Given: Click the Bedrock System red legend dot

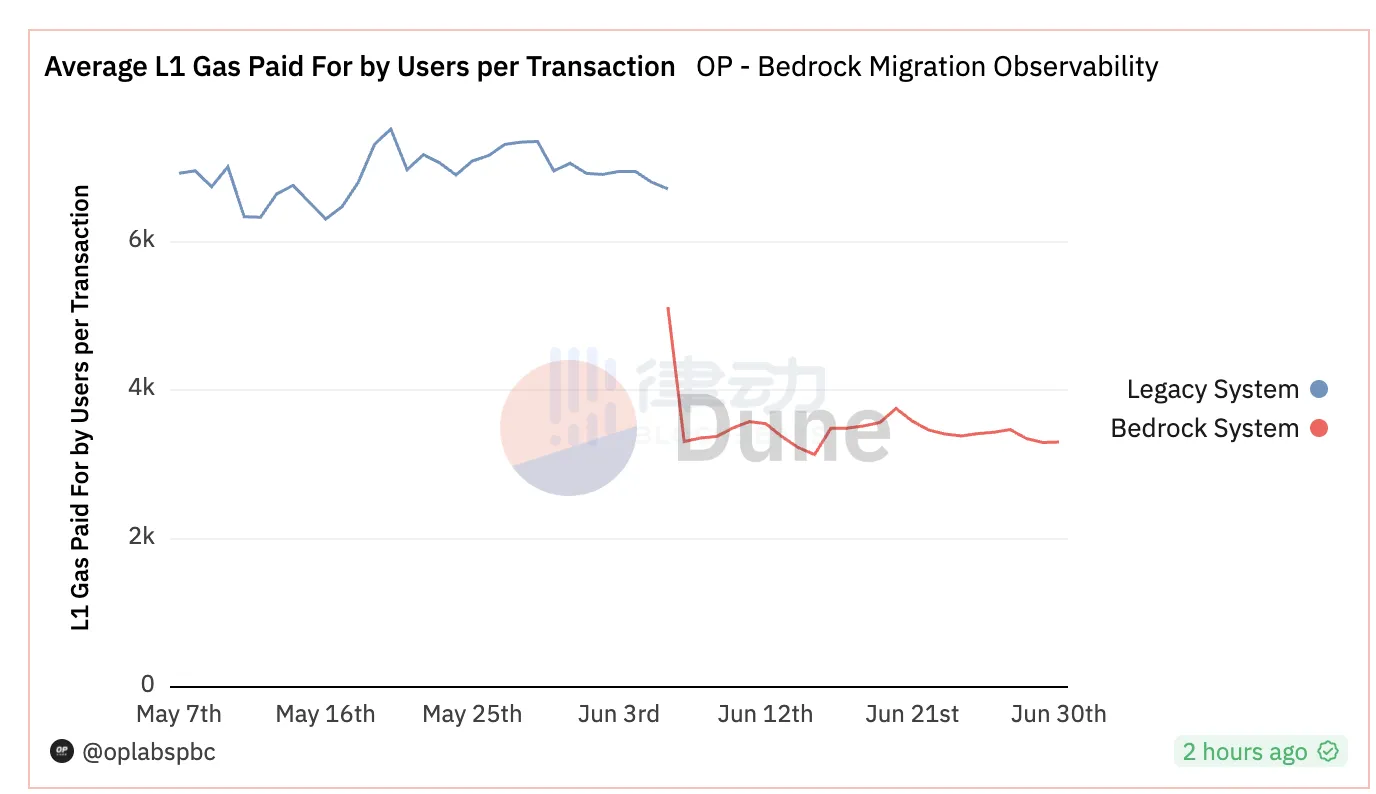Looking at the screenshot, I should tap(1318, 429).
